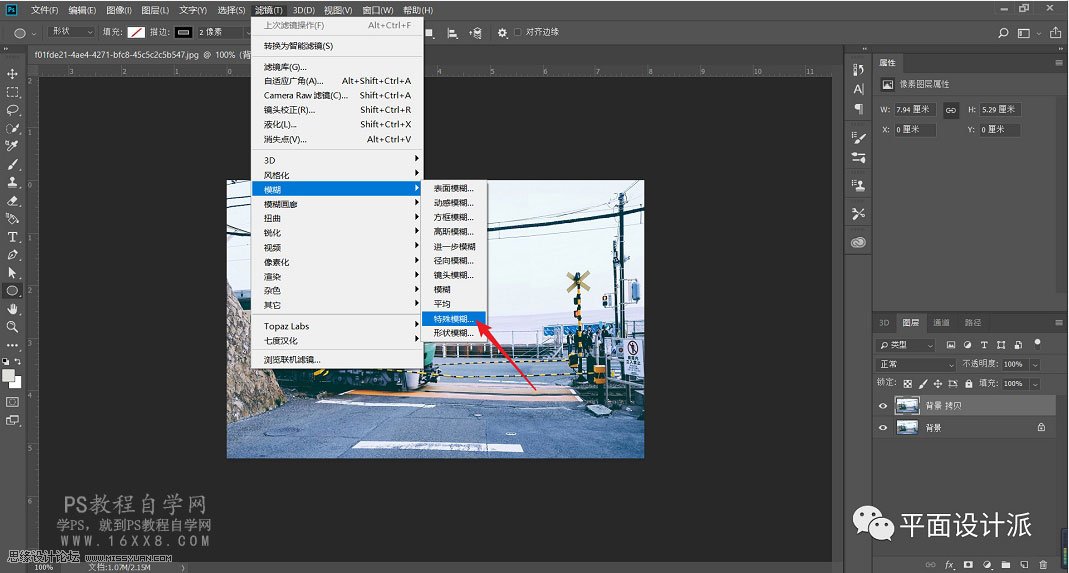The height and width of the screenshot is (573, 1069).
Task: Select the Quick Selection tool
Action: 12,128
